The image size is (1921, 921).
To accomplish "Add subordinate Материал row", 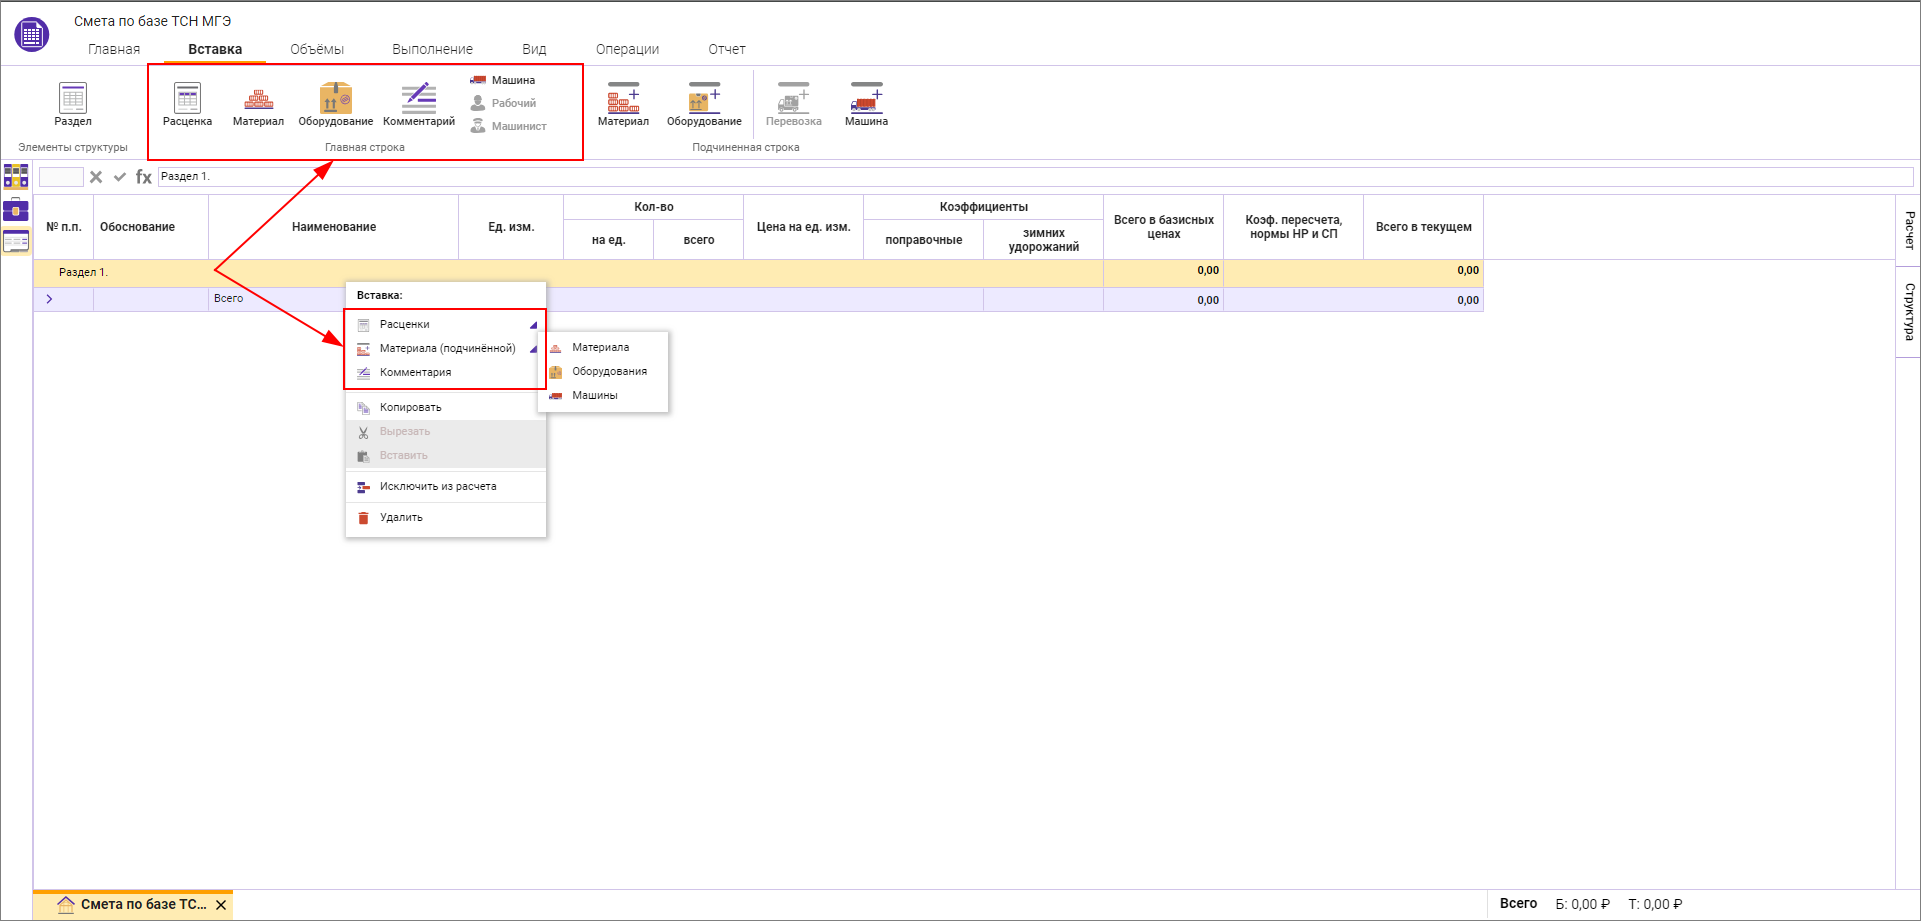I will [623, 105].
